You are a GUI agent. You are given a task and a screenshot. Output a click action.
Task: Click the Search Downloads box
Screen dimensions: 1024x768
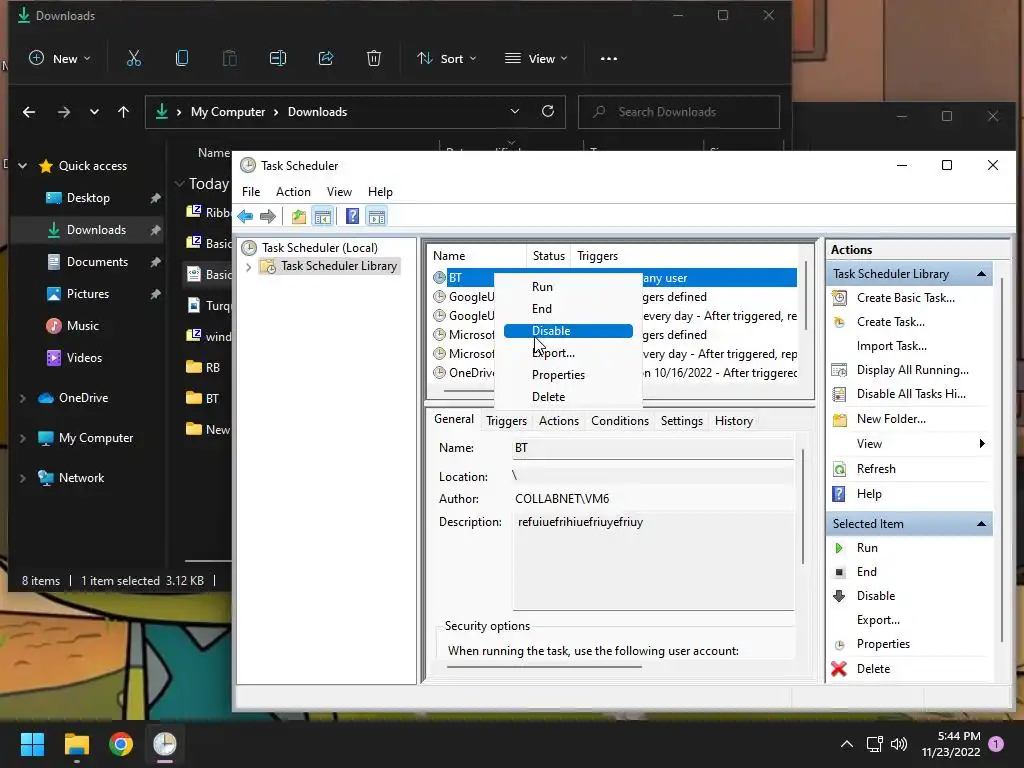679,112
